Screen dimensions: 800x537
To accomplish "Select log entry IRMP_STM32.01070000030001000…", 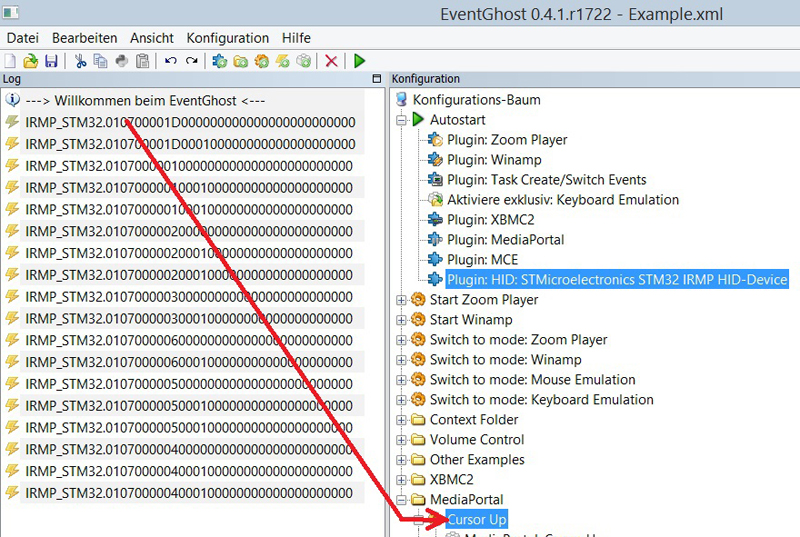I will click(189, 319).
